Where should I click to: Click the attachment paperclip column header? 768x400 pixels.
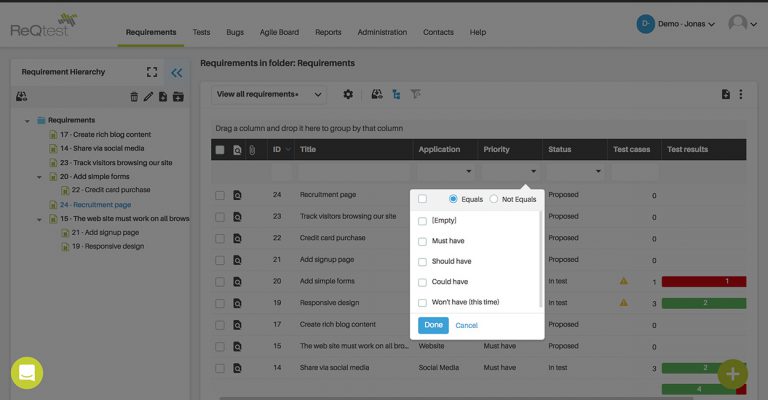(x=252, y=150)
